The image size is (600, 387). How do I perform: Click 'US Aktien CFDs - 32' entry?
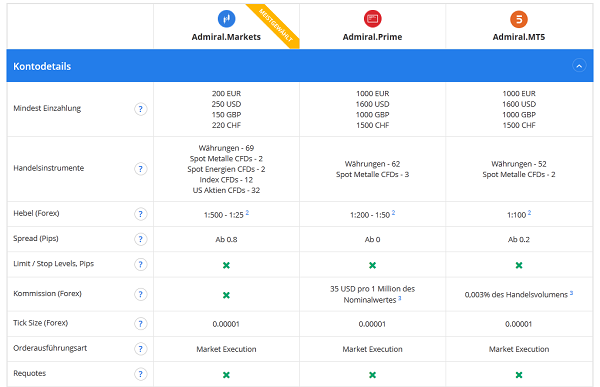click(226, 190)
